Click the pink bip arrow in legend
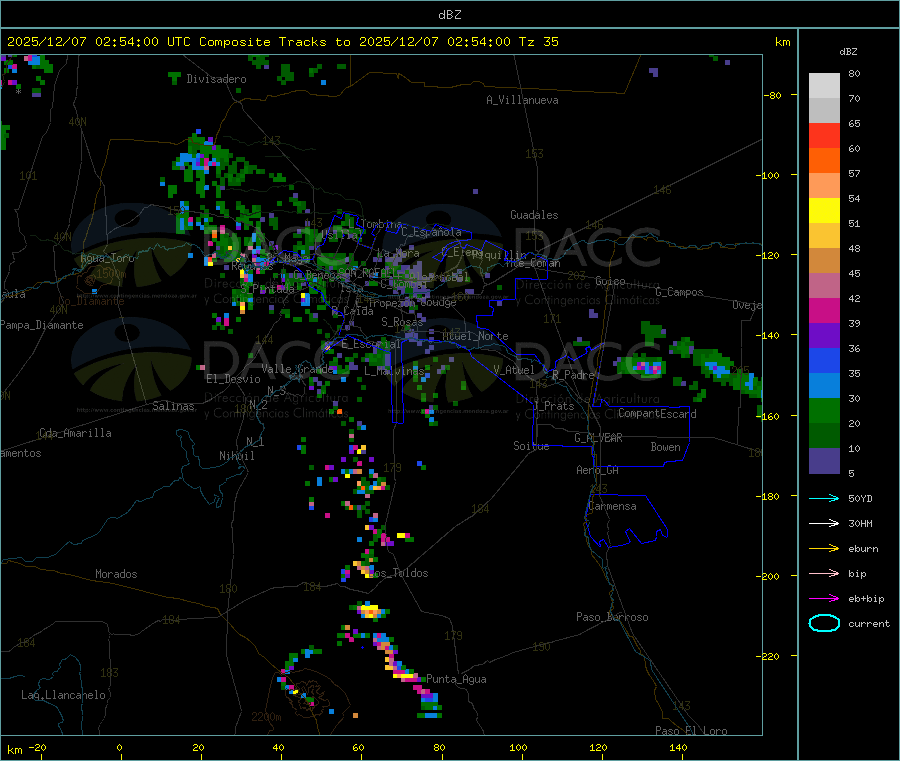900x761 pixels. click(824, 573)
